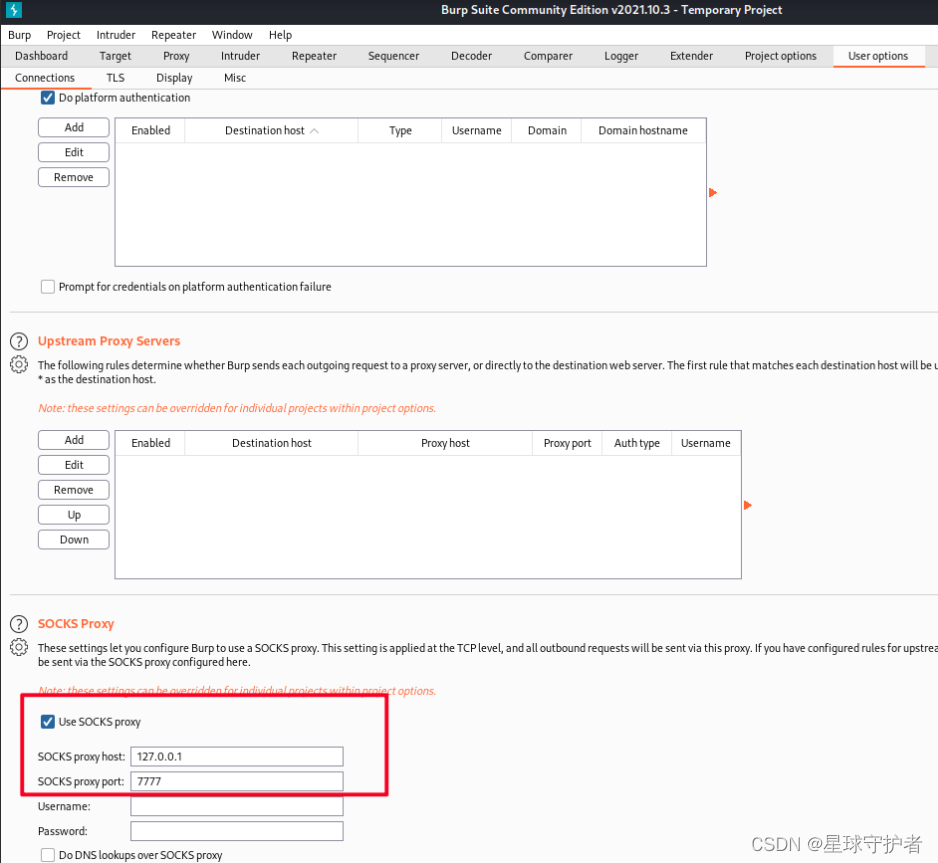Viewport: 938px width, 863px height.
Task: Click Type column header in authentication table
Action: 400,130
